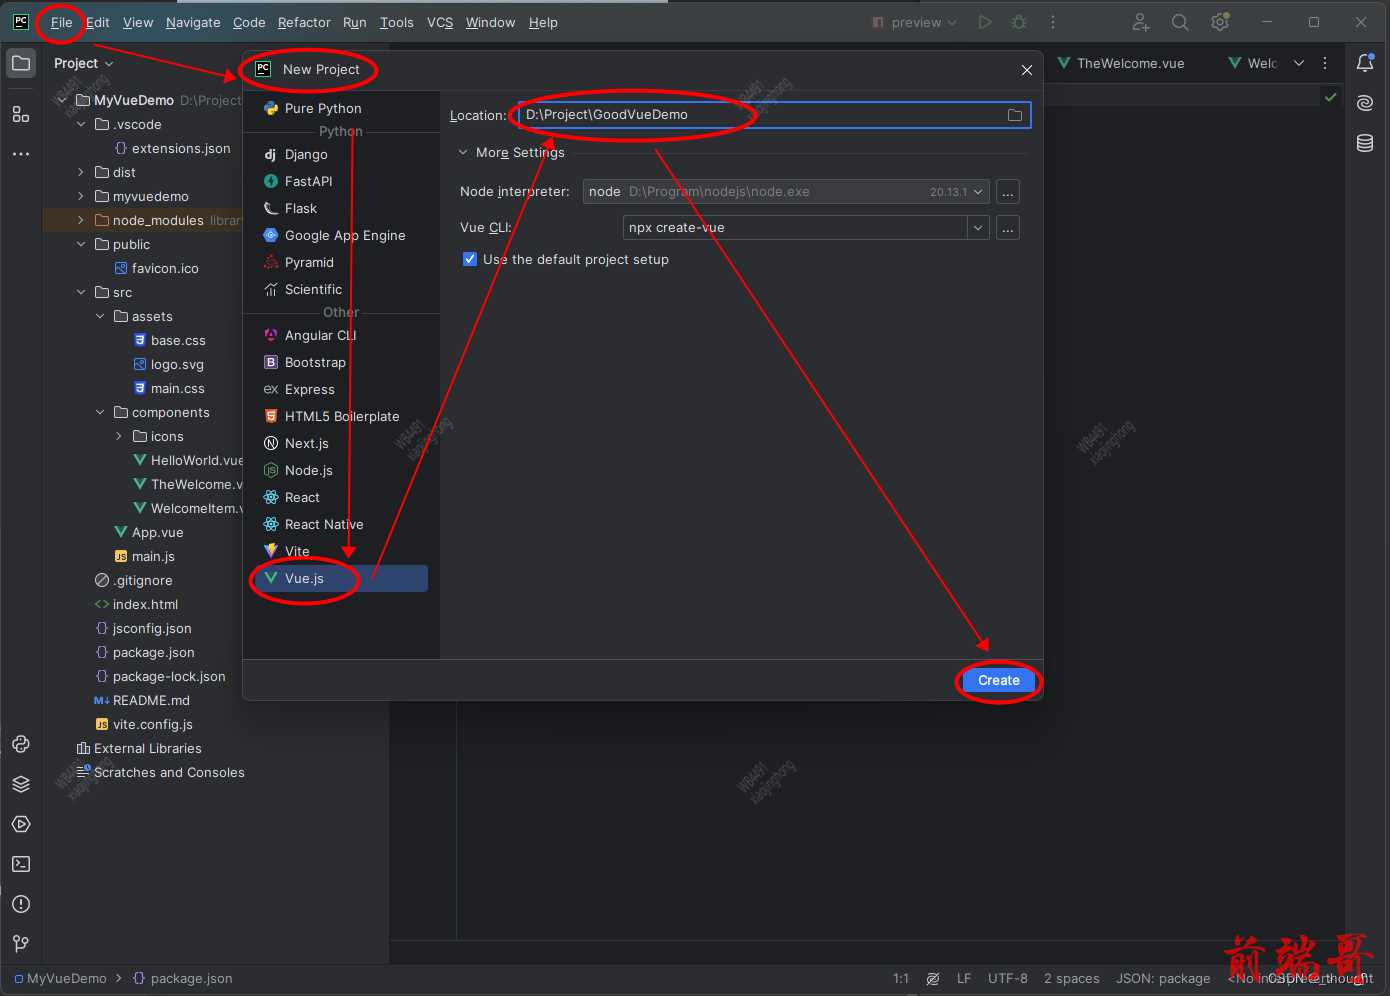Collapse the MyVueDemo root folder
Viewport: 1390px width, 996px height.
[62, 100]
